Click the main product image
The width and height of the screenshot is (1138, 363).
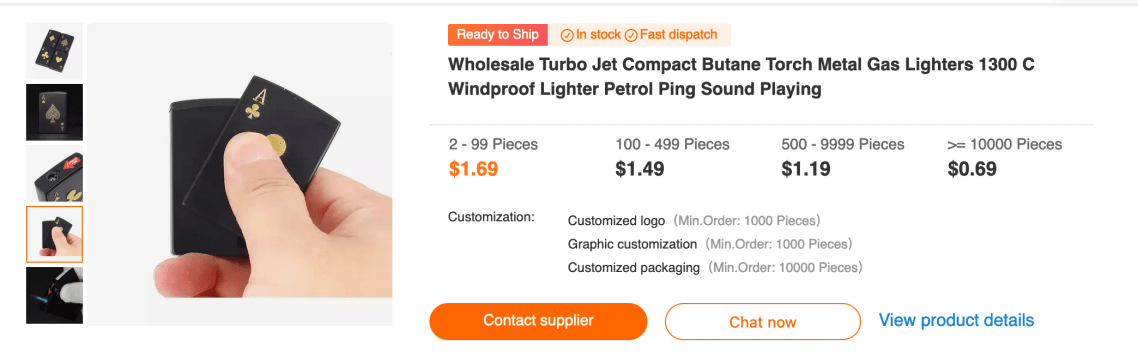pyautogui.click(x=240, y=174)
